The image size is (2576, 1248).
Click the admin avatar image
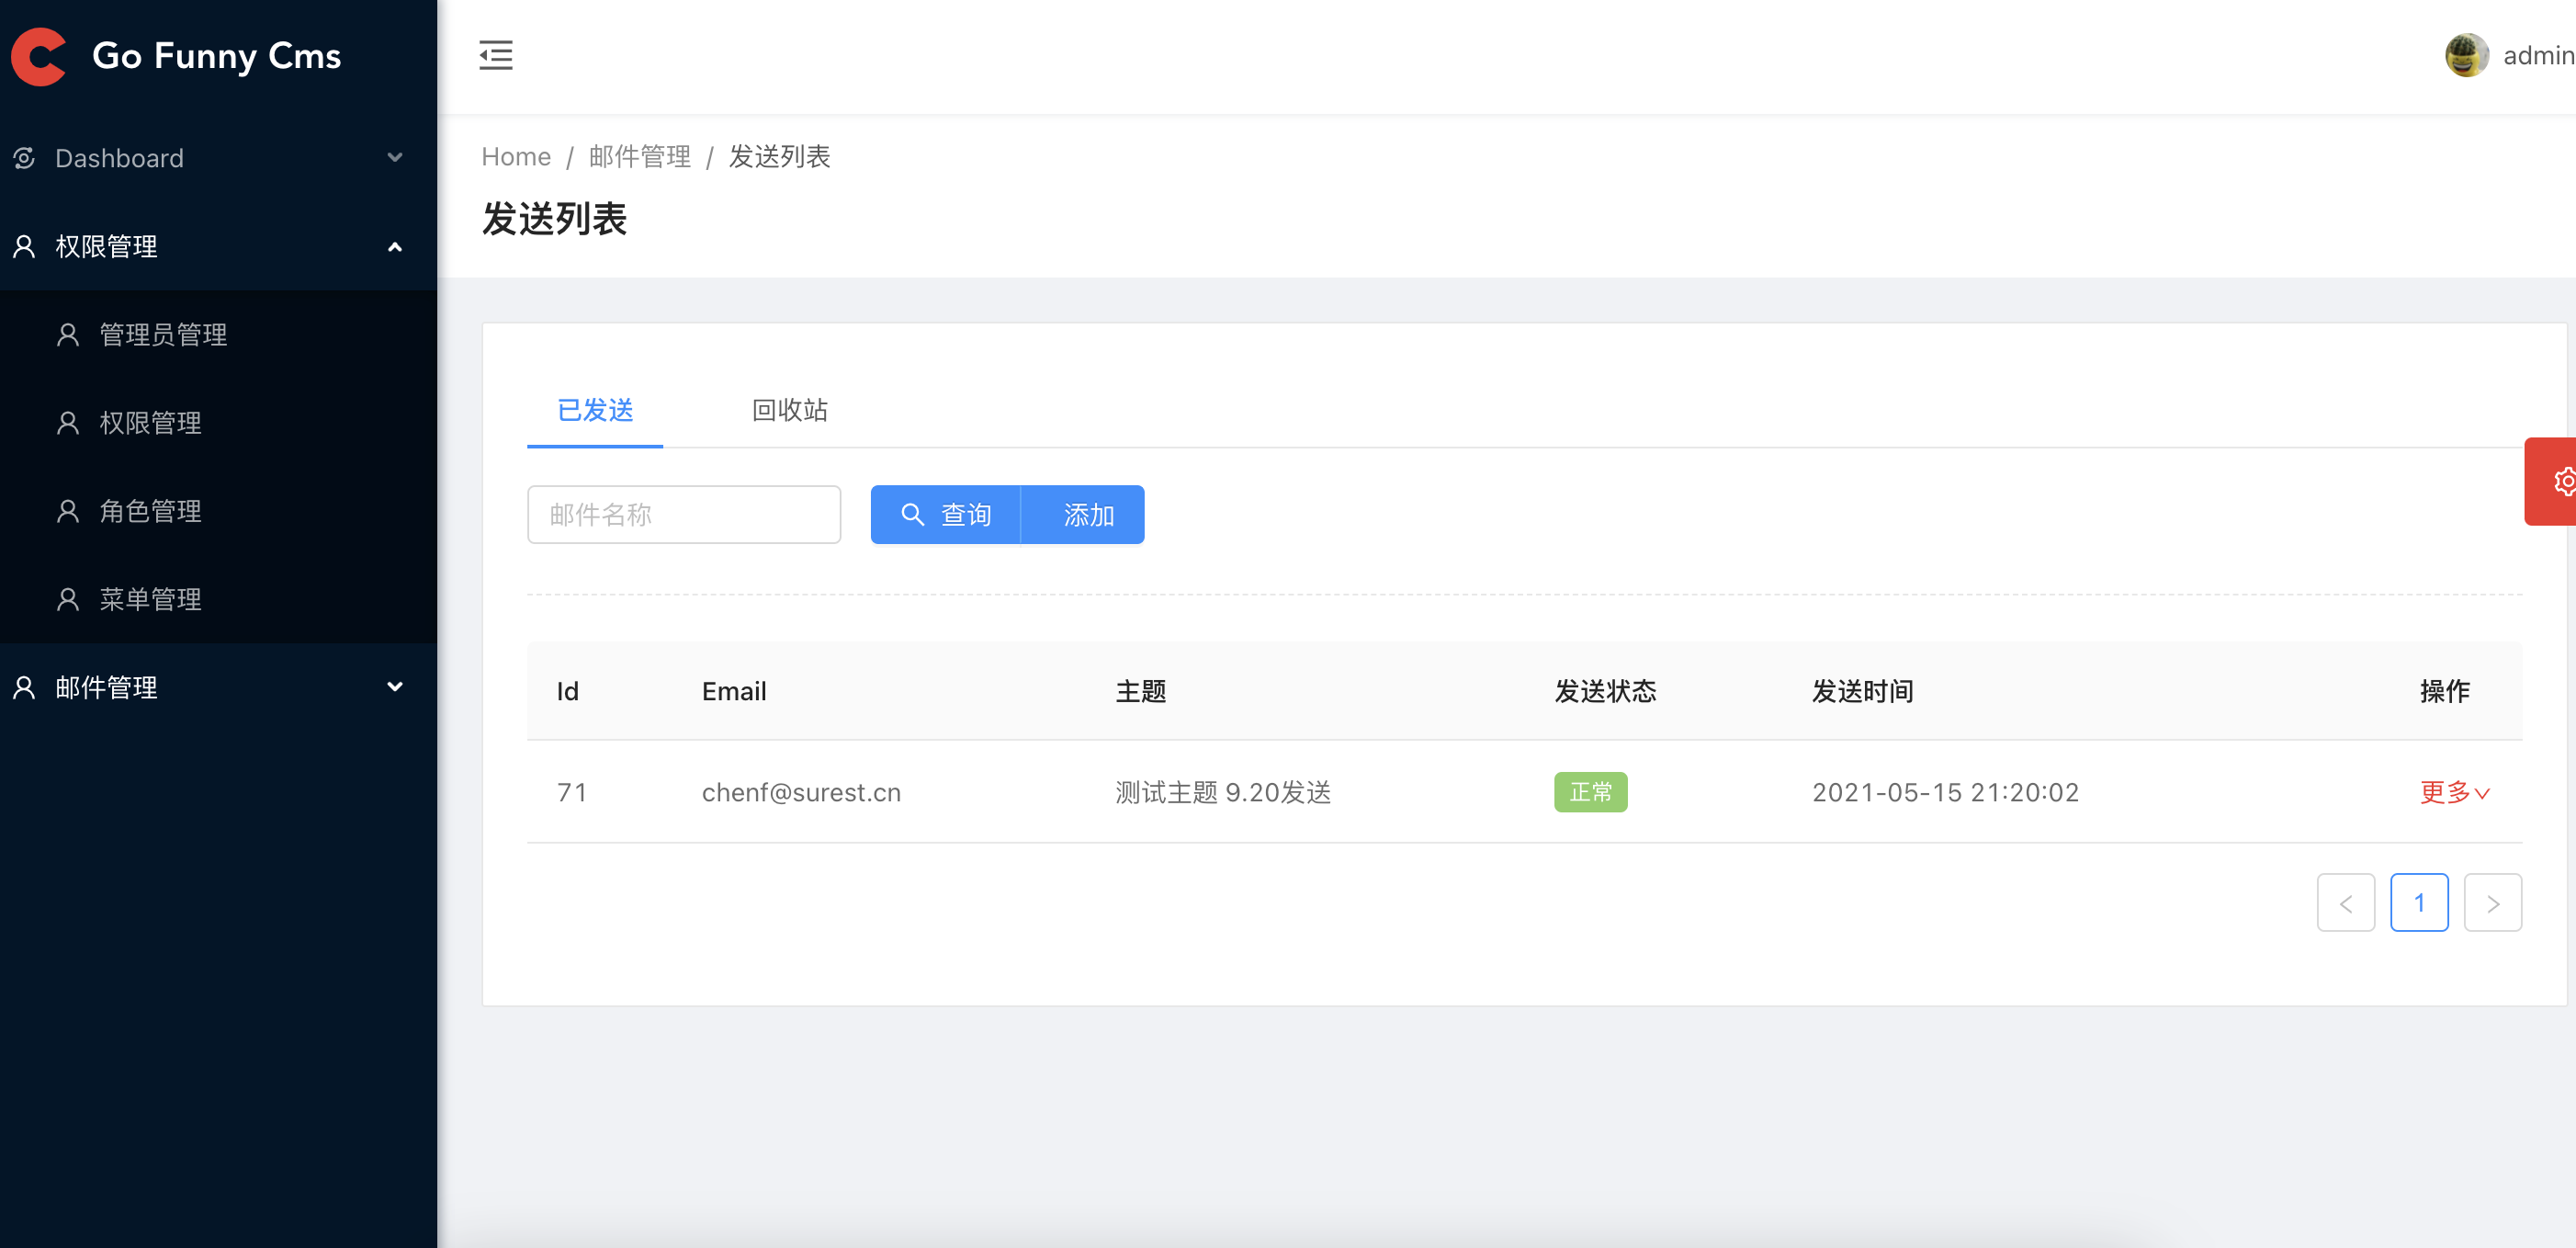coord(2465,55)
